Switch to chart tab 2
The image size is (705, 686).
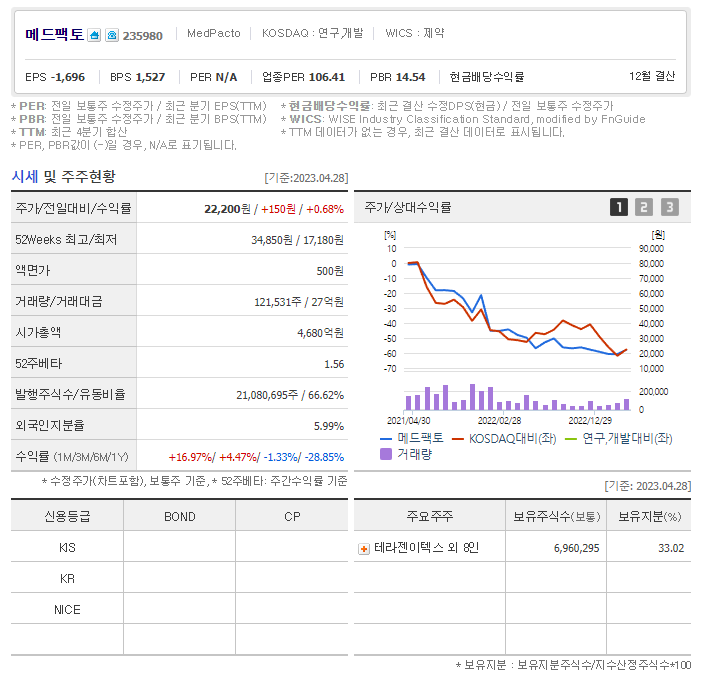point(644,207)
